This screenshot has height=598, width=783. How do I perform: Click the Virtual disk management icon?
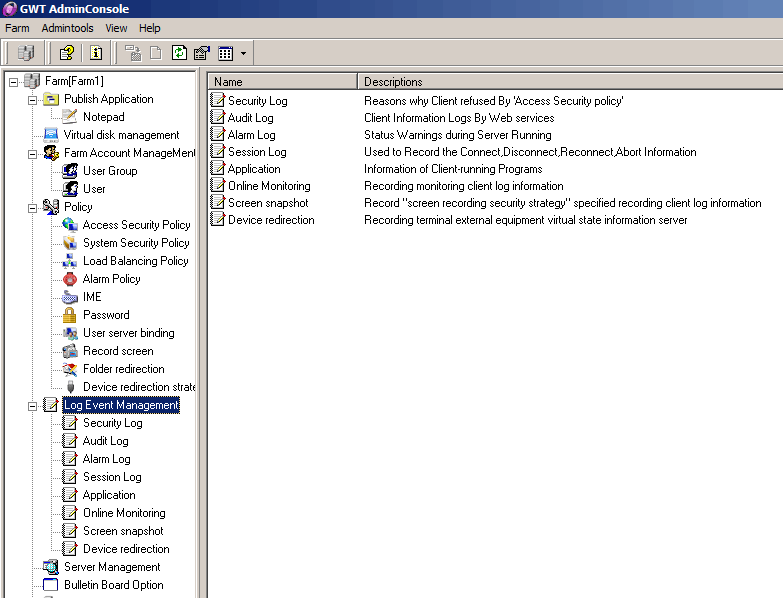click(51, 135)
